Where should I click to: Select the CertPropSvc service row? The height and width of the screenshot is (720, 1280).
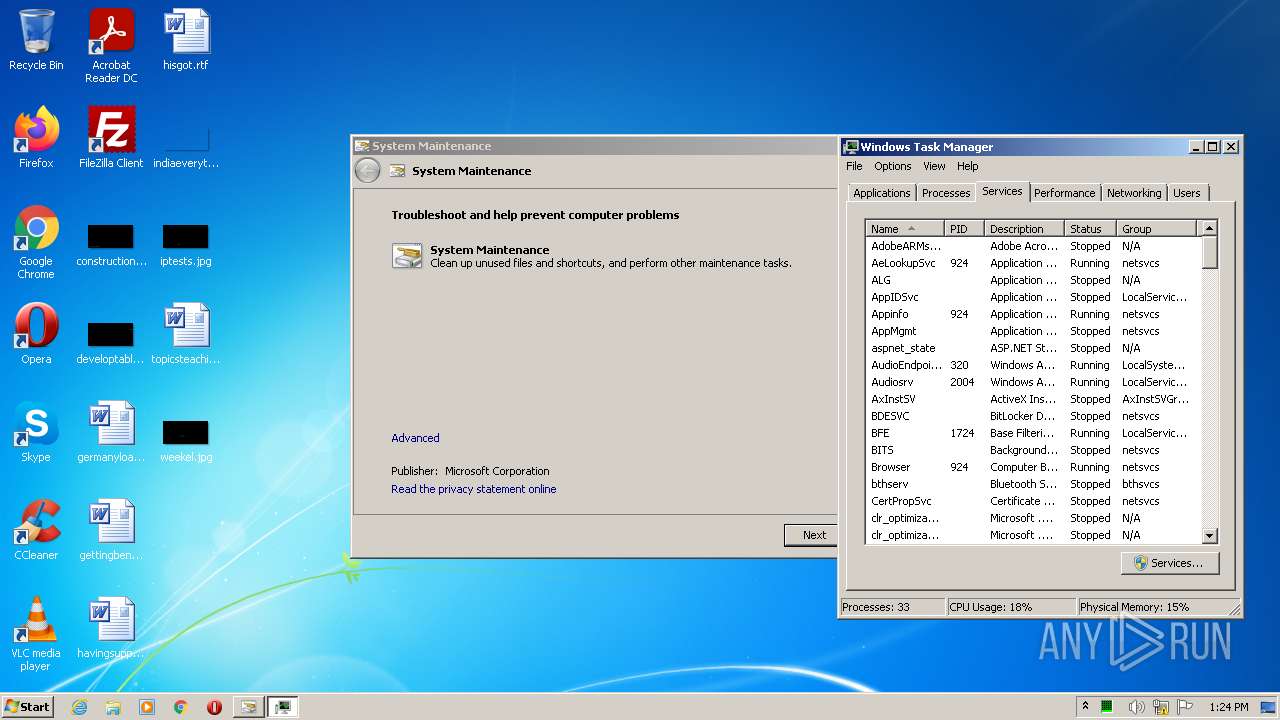[1033, 501]
